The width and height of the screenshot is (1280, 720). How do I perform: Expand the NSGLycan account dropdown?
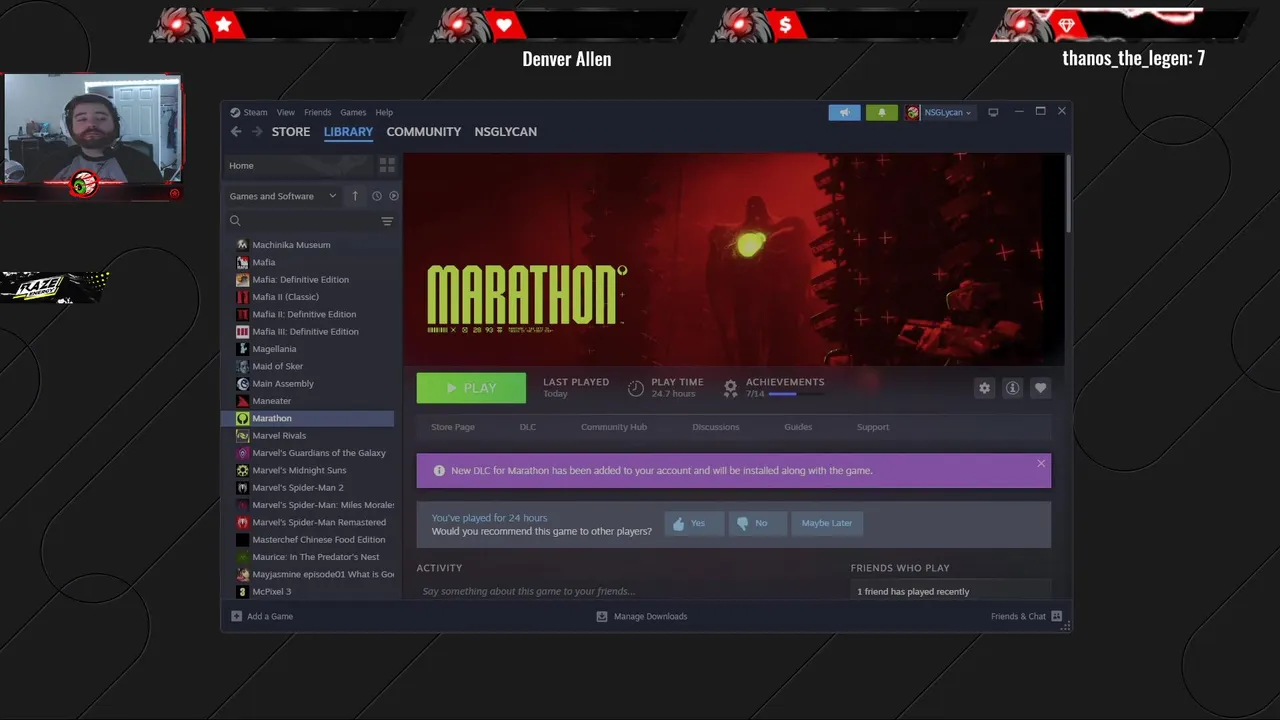(939, 112)
